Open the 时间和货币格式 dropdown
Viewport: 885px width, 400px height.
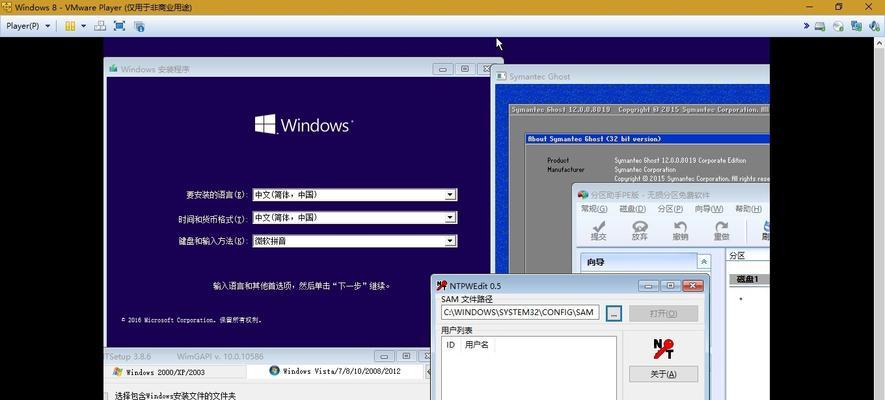pyautogui.click(x=449, y=218)
